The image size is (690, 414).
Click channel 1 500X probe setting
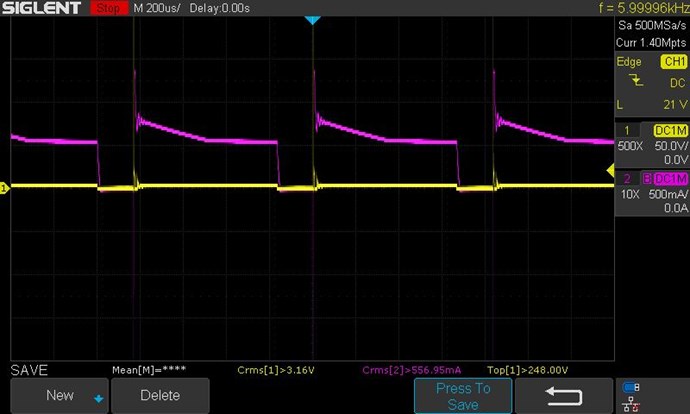coord(630,146)
